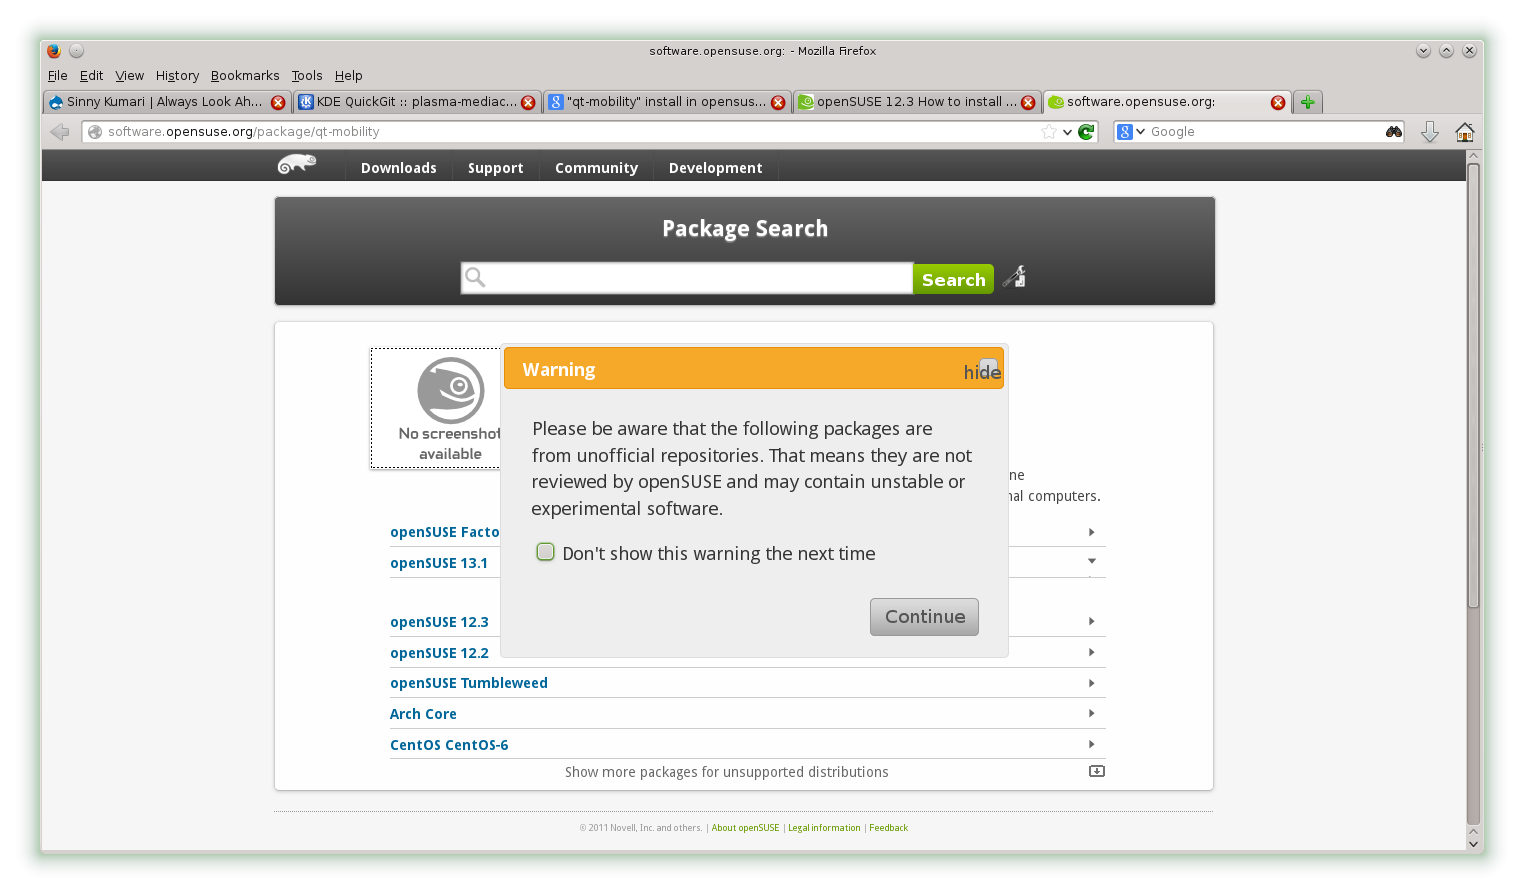Viewport: 1524px width, 894px height.
Task: Open the Tools menu
Action: 307,76
